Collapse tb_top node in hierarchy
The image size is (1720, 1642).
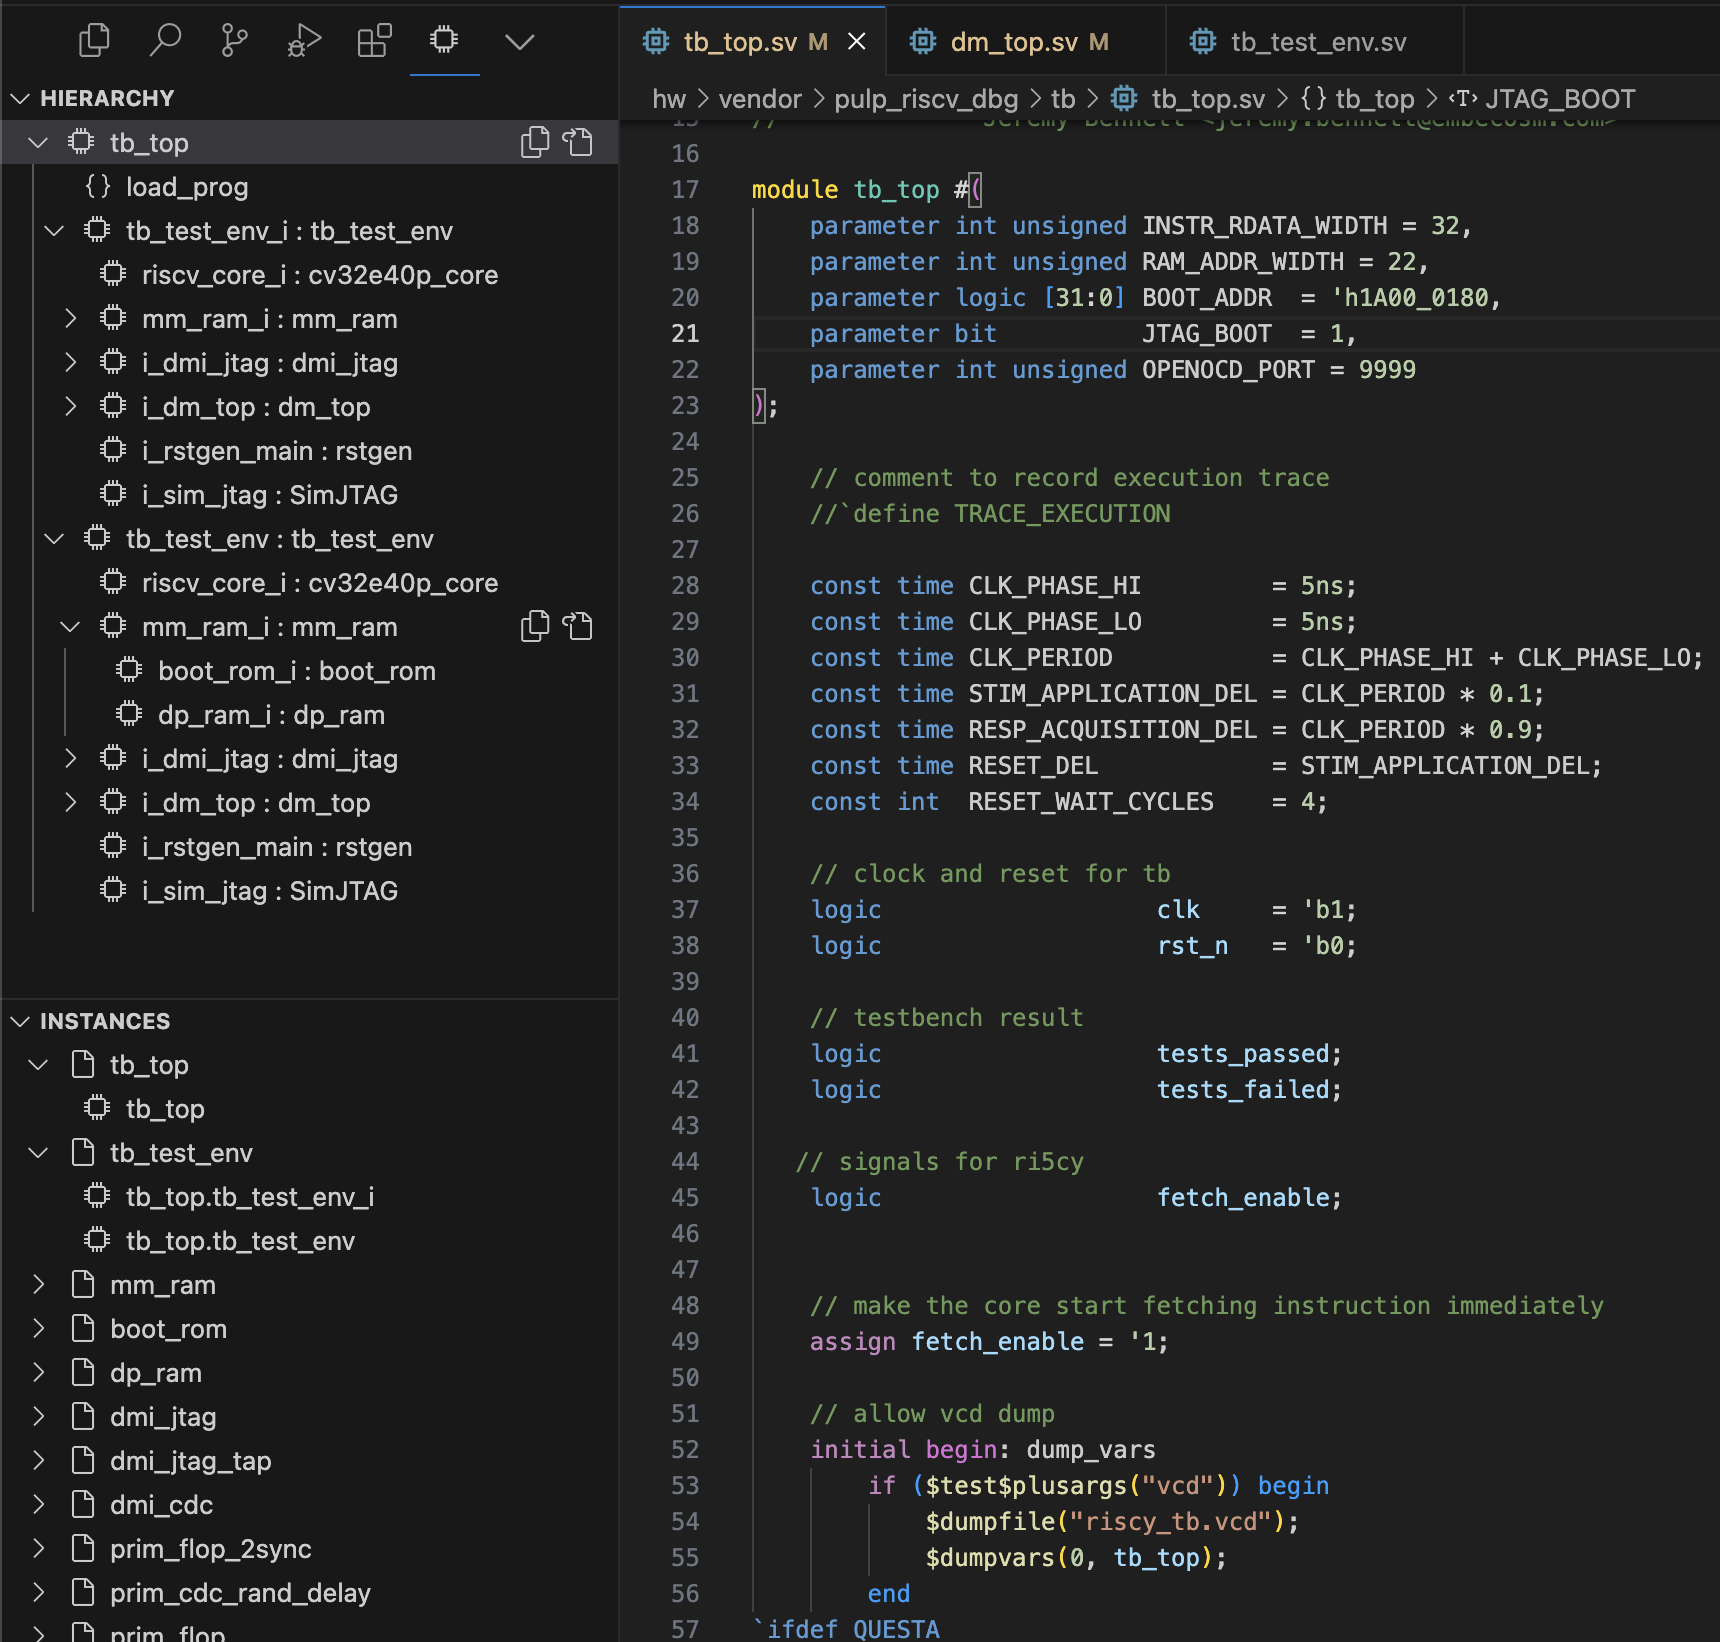tap(38, 142)
